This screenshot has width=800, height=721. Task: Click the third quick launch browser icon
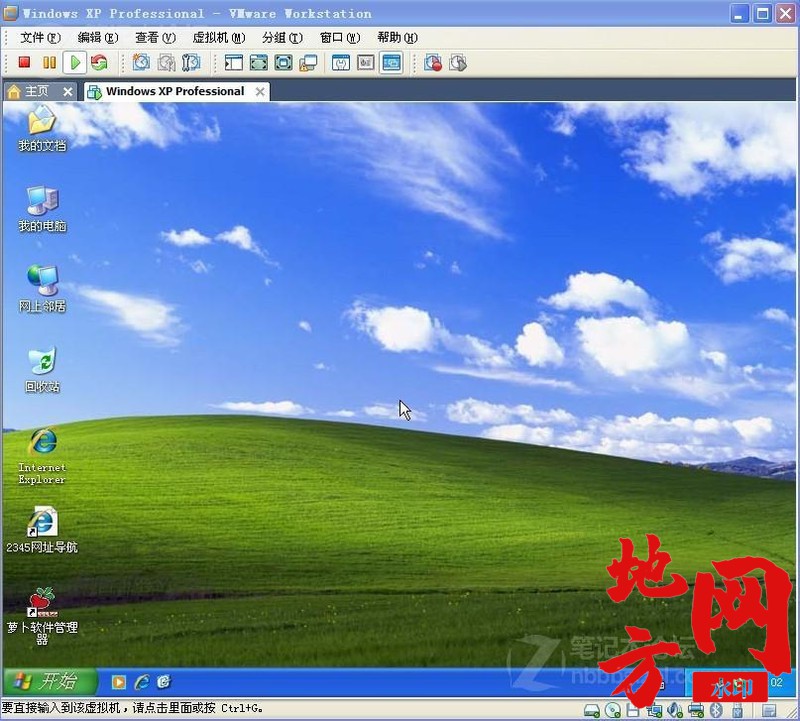pyautogui.click(x=164, y=682)
